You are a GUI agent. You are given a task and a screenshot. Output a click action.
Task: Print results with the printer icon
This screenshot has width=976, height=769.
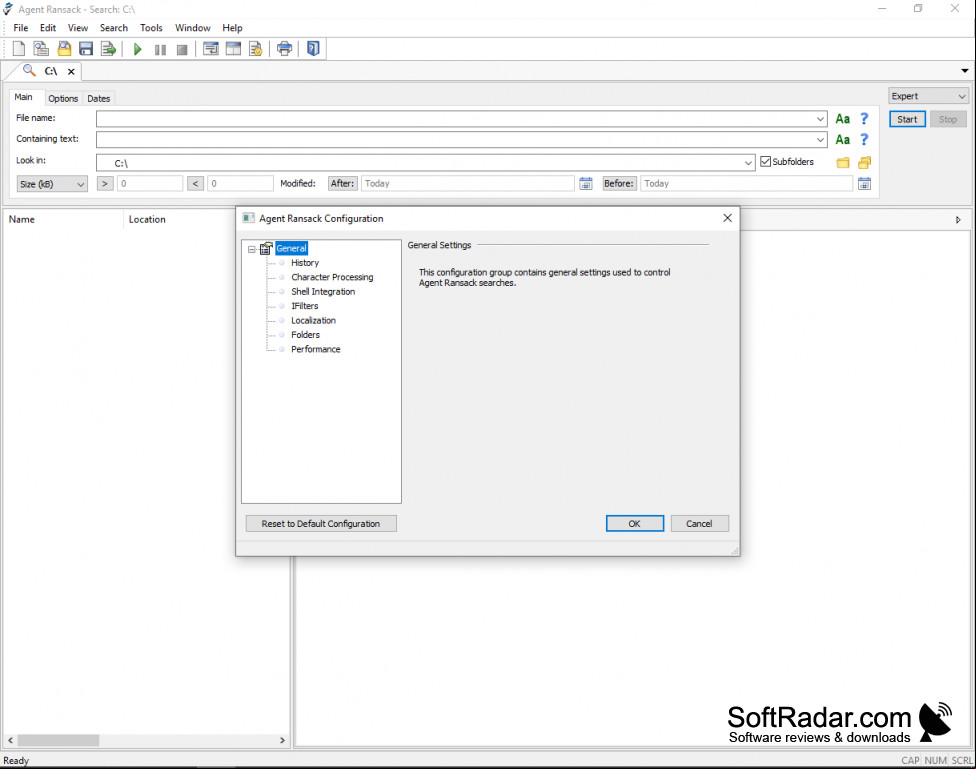coord(284,49)
